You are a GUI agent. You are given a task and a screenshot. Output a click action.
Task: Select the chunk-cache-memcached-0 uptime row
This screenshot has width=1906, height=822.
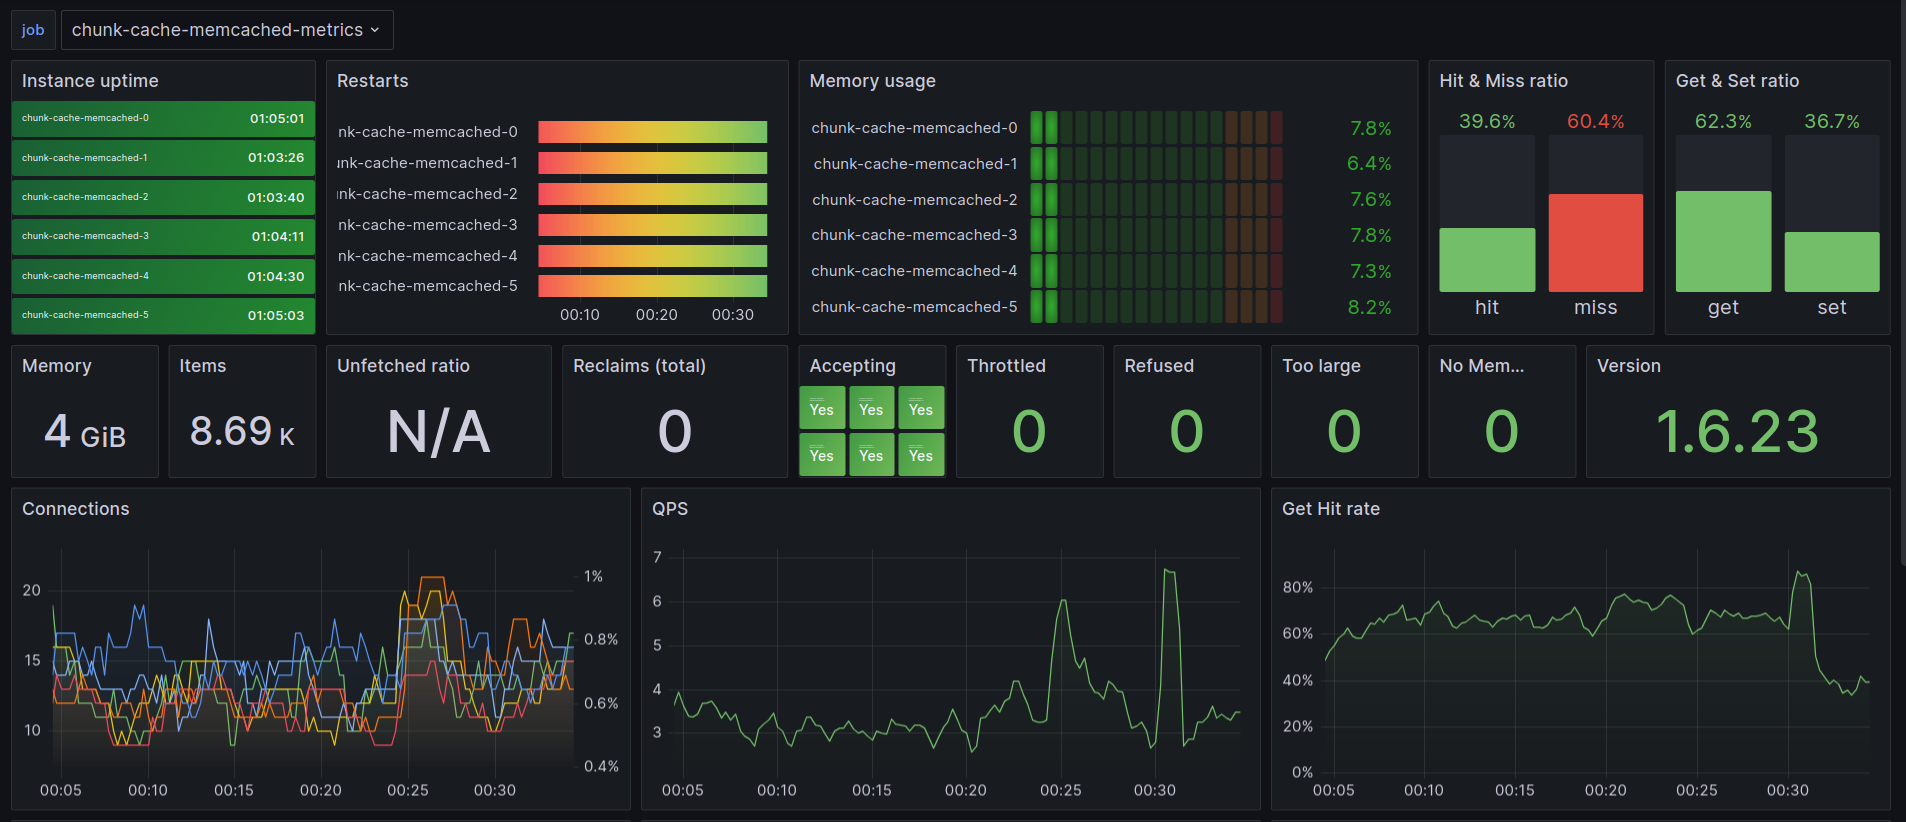point(163,119)
